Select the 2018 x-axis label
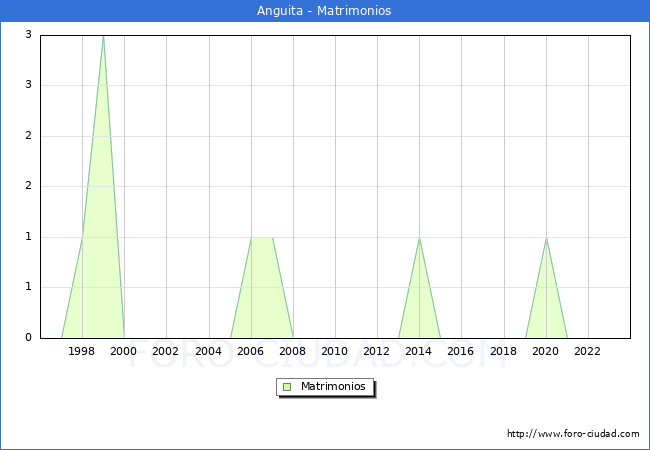Screen dimensions: 650x450 (x=503, y=351)
